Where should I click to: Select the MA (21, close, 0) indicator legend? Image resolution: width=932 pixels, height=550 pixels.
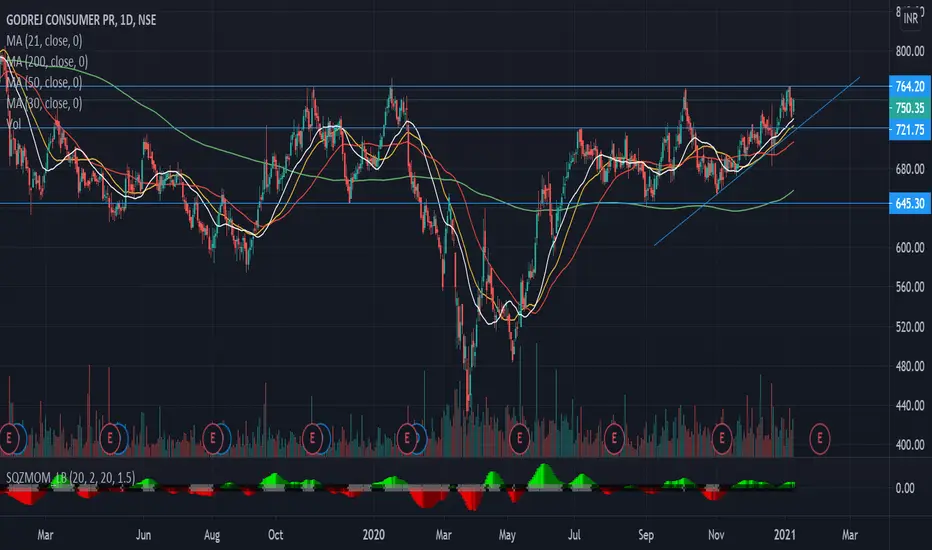[x=44, y=41]
